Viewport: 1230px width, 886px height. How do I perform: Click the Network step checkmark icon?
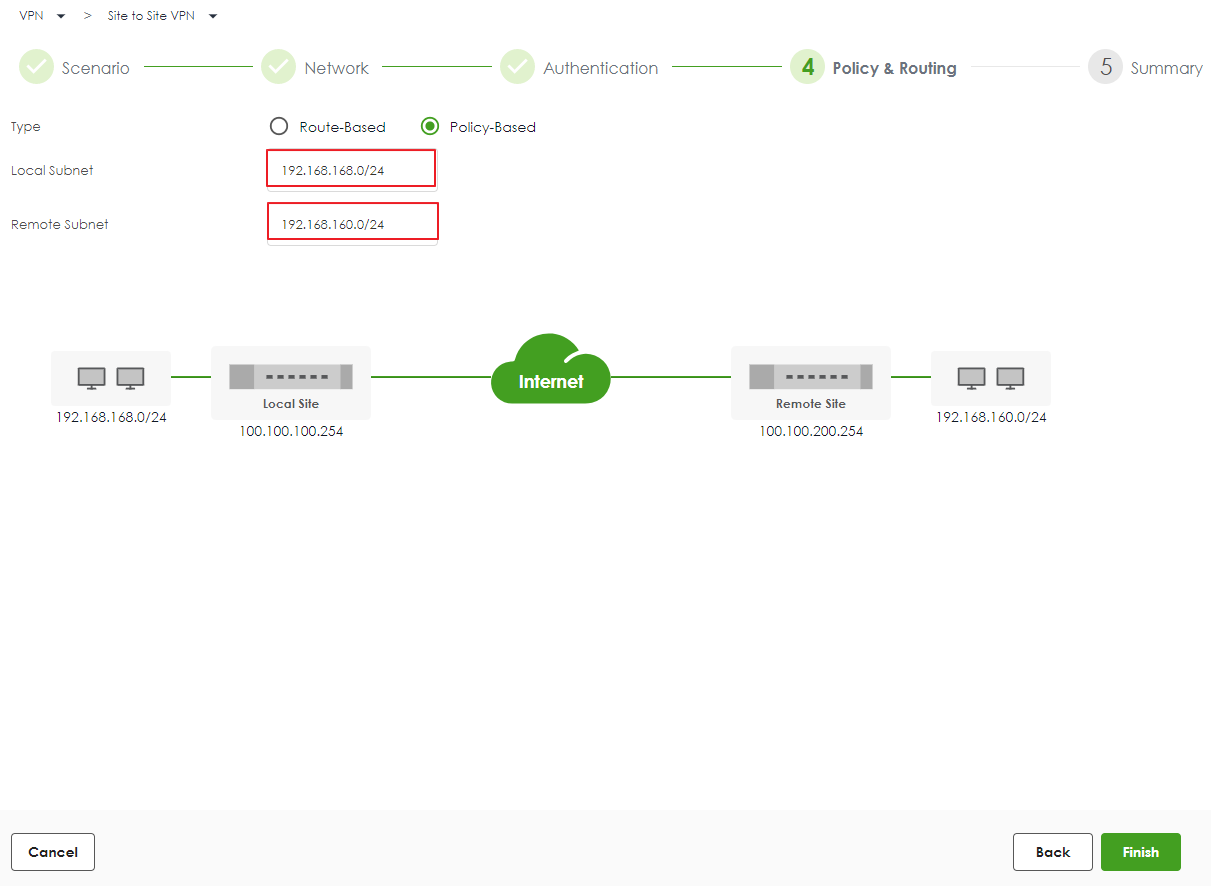coord(278,68)
